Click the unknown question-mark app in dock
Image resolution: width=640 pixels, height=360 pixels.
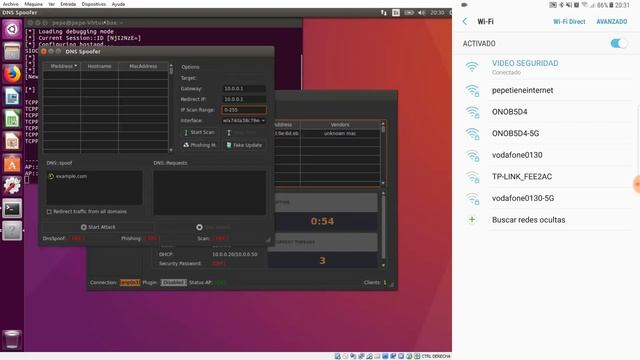click(x=12, y=231)
